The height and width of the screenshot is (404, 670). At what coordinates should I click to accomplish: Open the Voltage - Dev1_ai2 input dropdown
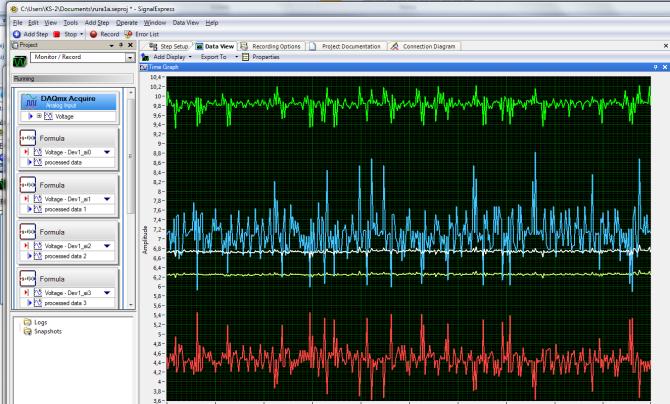107,246
